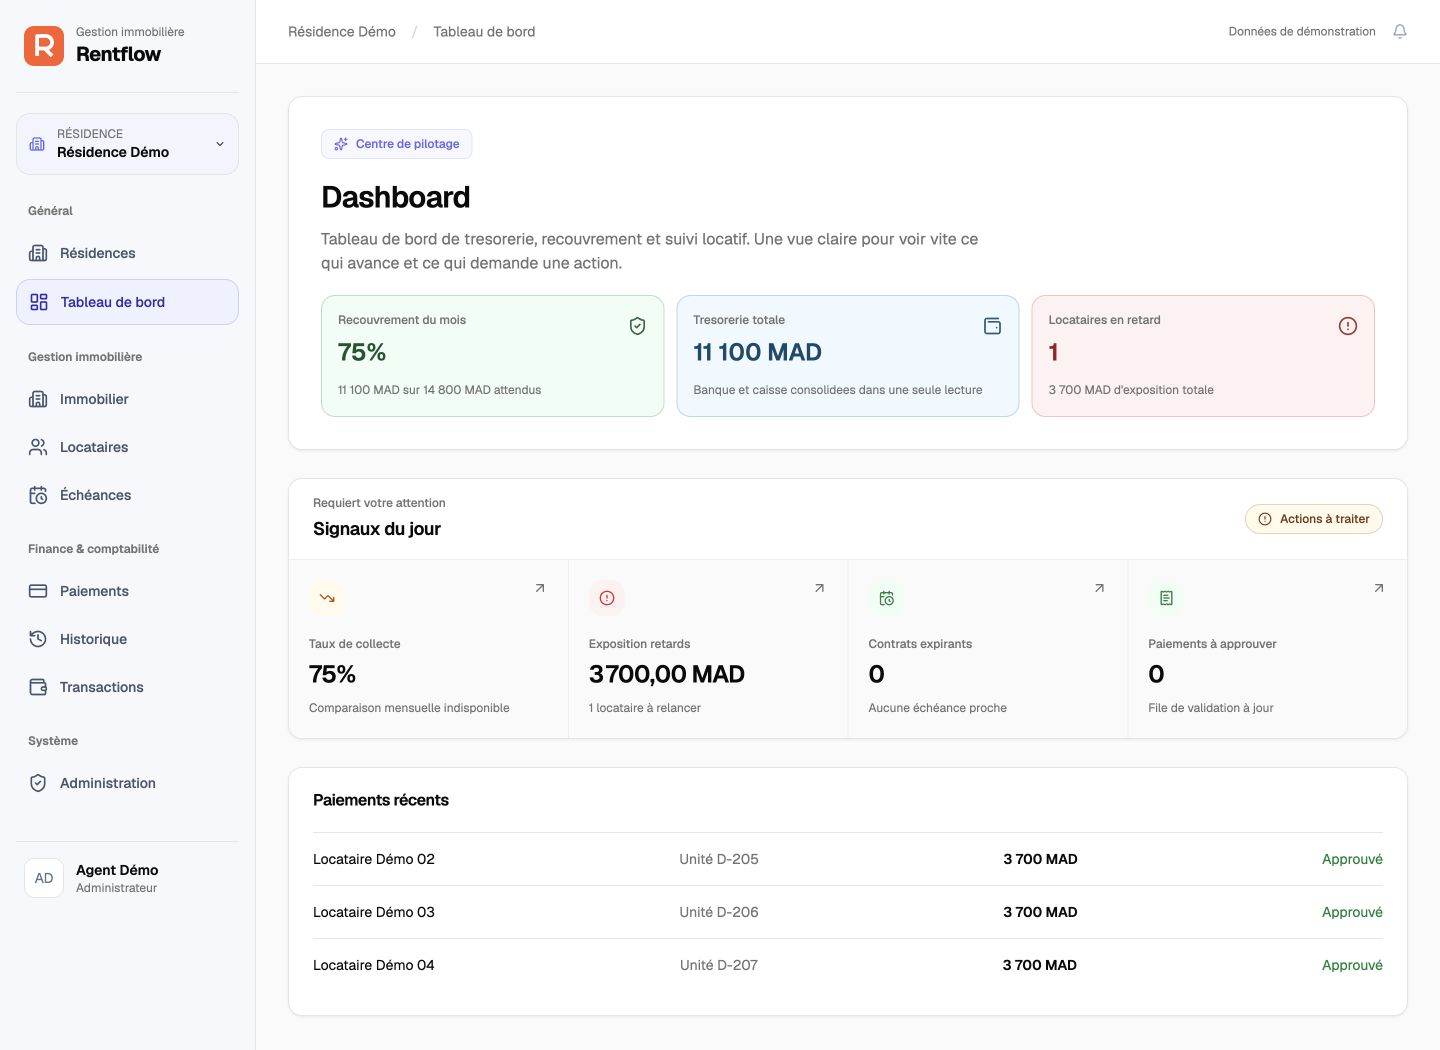This screenshot has width=1440, height=1050.
Task: Open the Locataires page
Action: click(127, 447)
